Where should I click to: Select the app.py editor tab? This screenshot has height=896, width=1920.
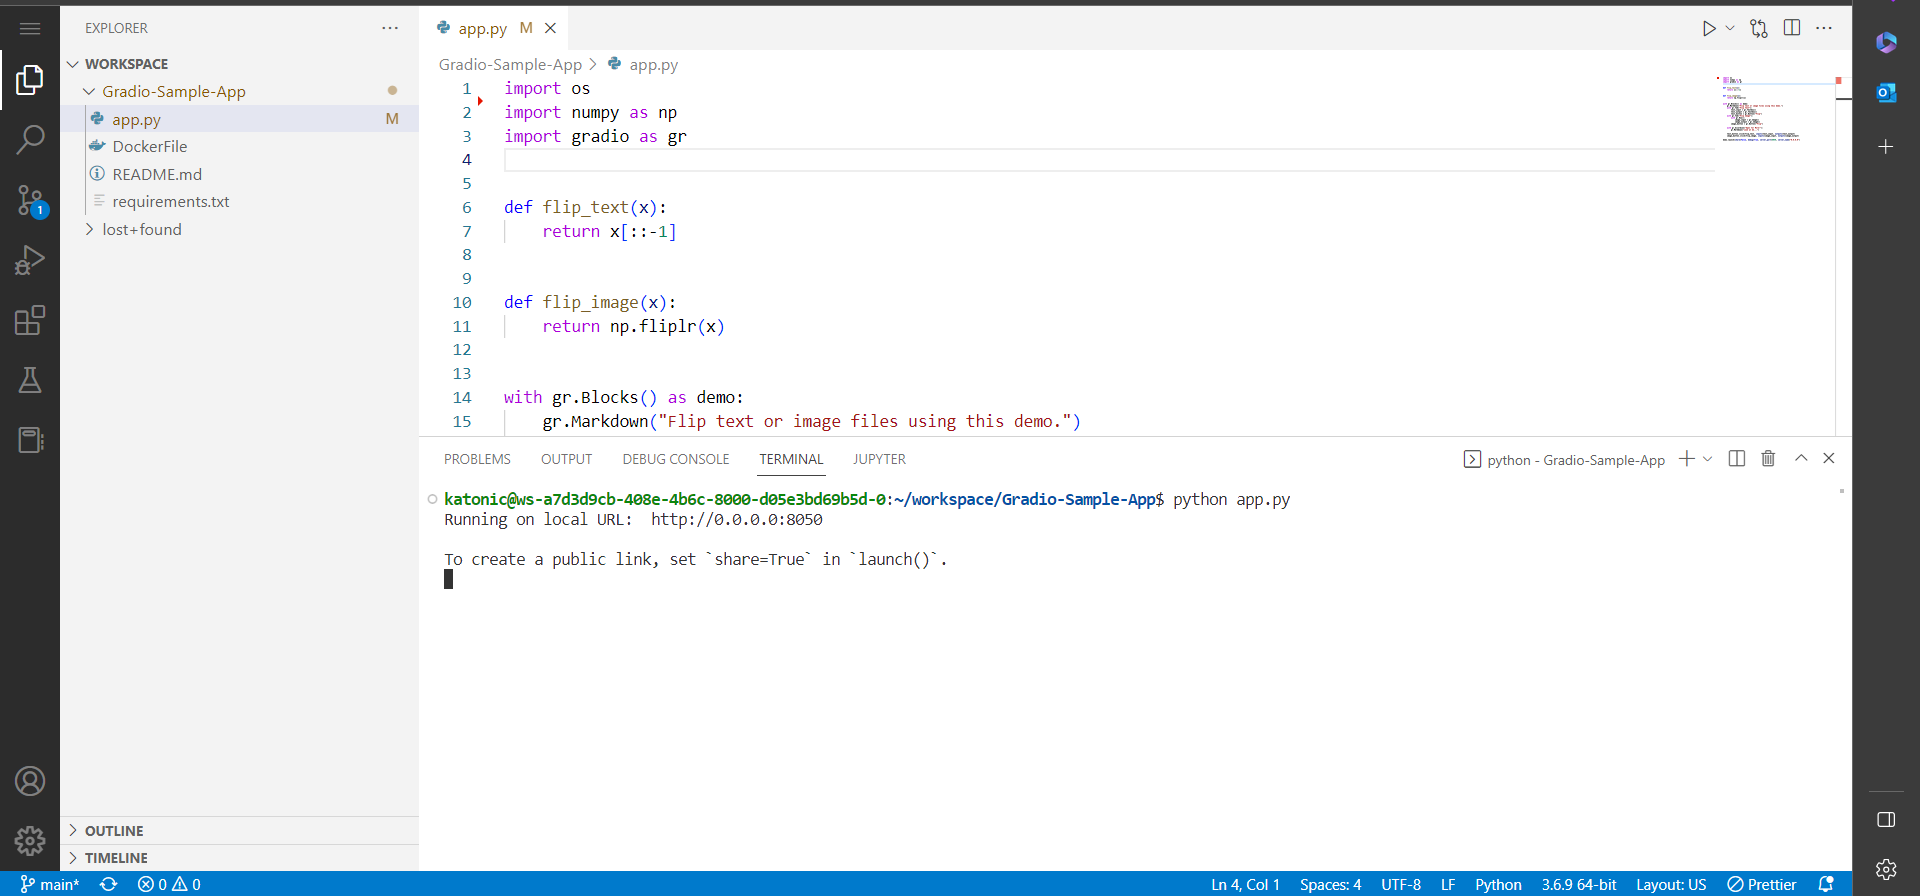(x=496, y=28)
